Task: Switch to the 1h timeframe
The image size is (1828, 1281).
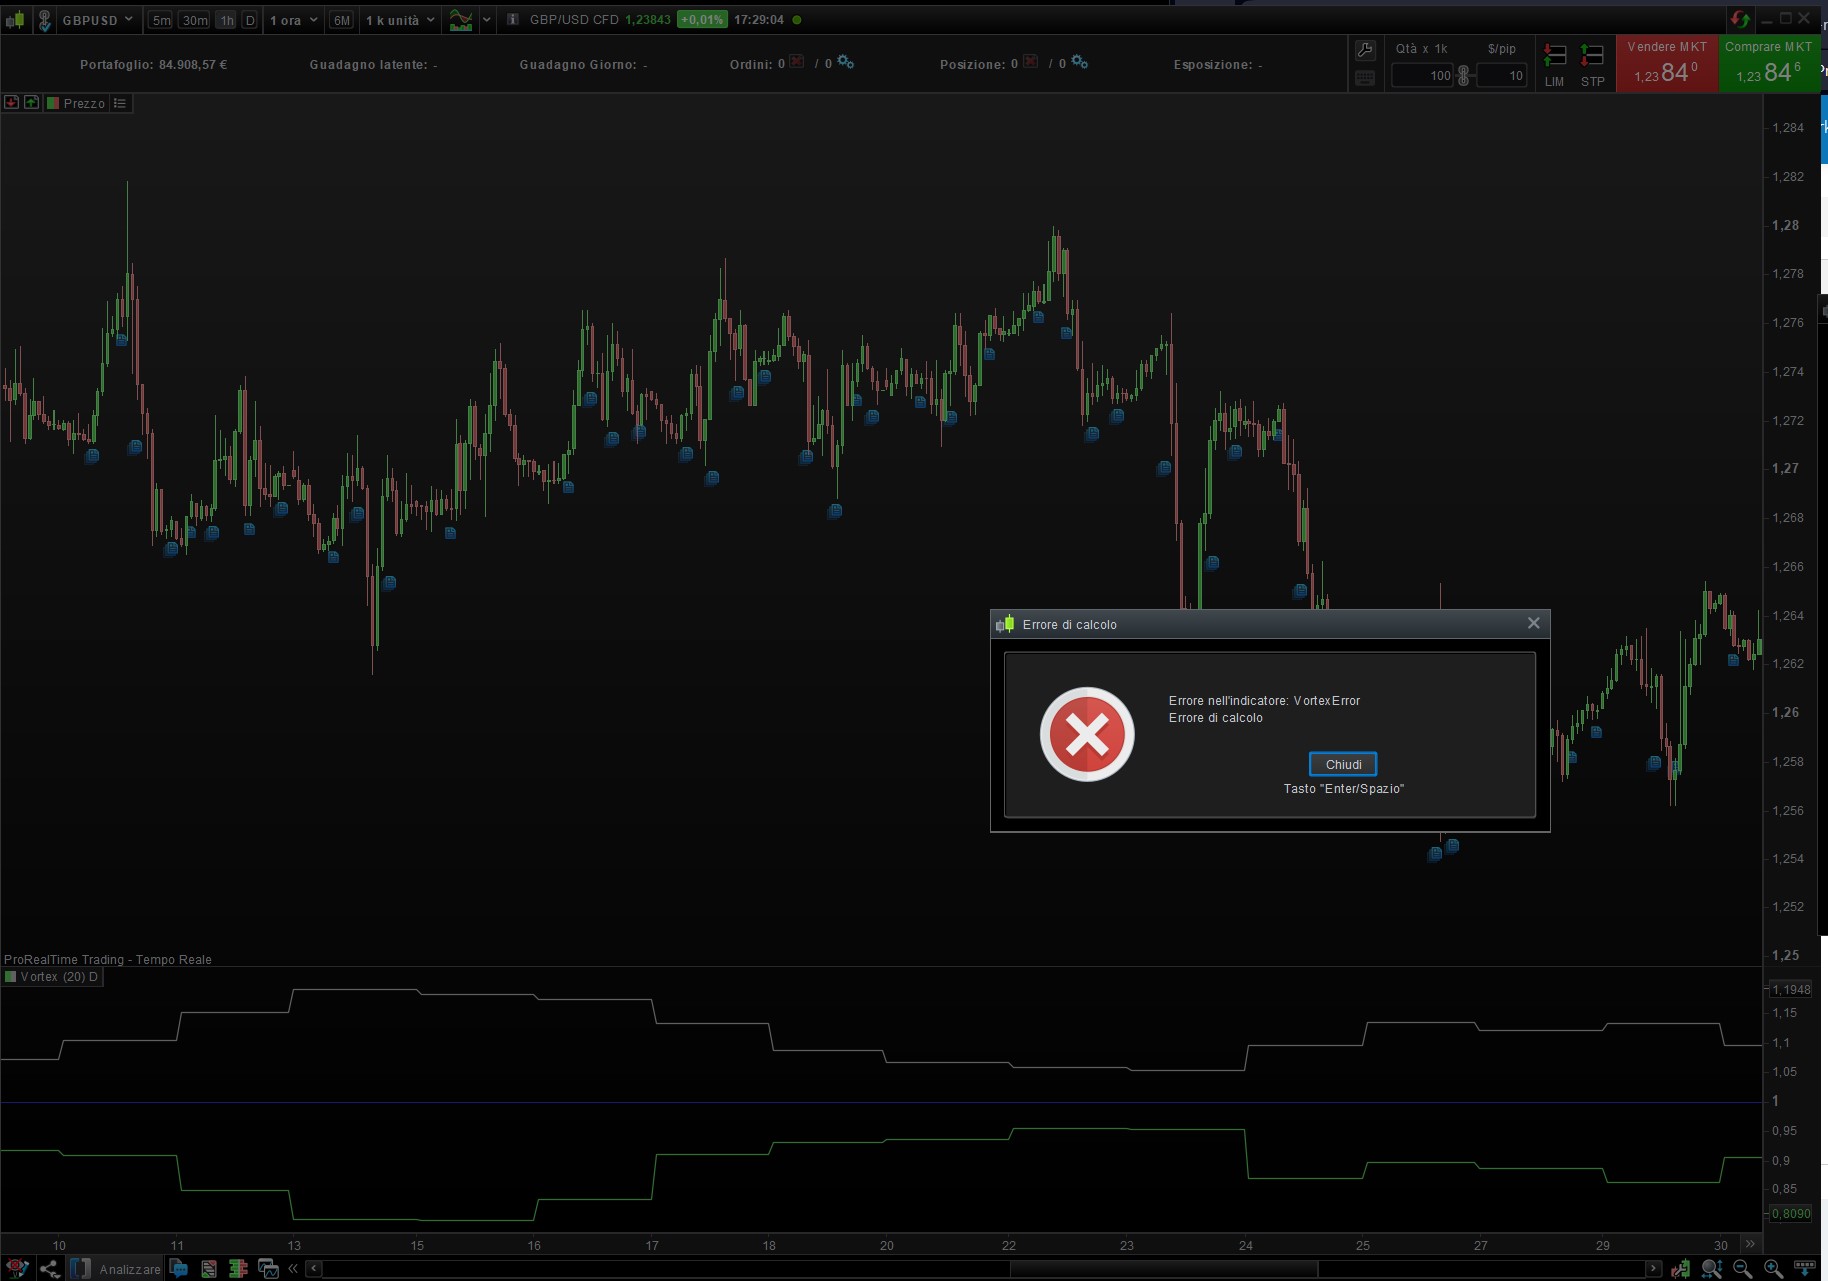Action: pyautogui.click(x=227, y=20)
